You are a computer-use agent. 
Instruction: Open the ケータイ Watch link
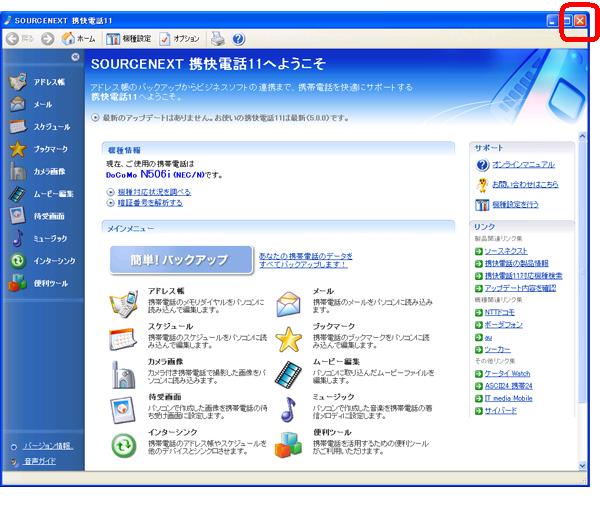pos(507,373)
